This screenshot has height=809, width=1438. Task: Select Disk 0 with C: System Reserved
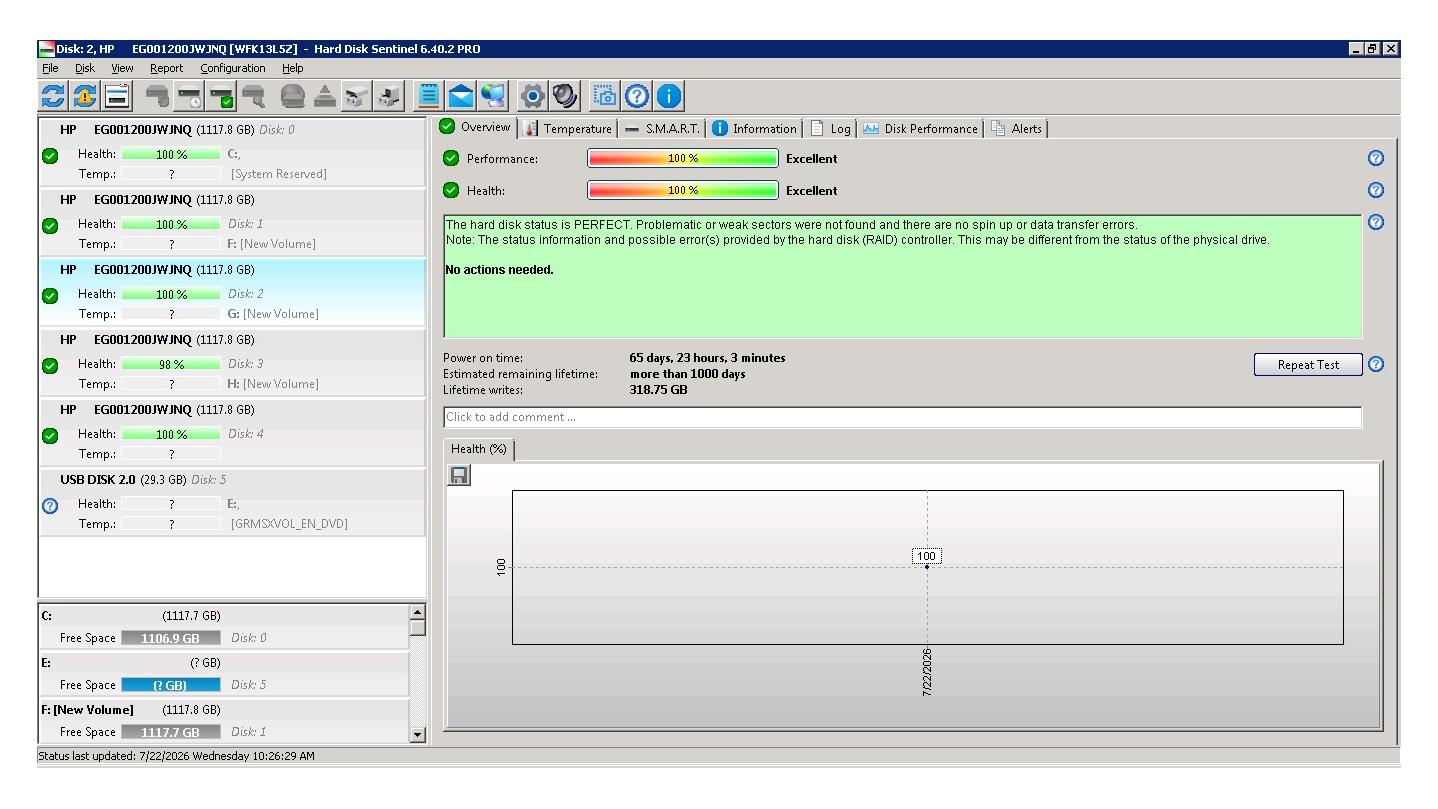pyautogui.click(x=232, y=151)
